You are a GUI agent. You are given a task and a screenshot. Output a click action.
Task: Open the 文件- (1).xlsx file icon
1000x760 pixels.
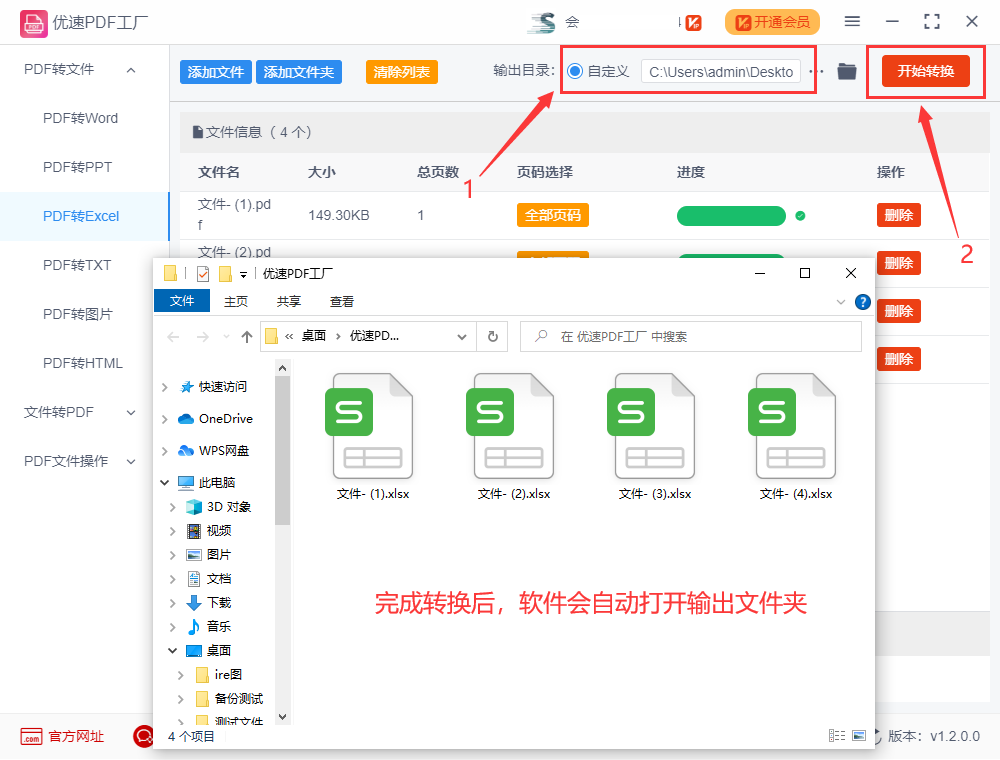372,426
